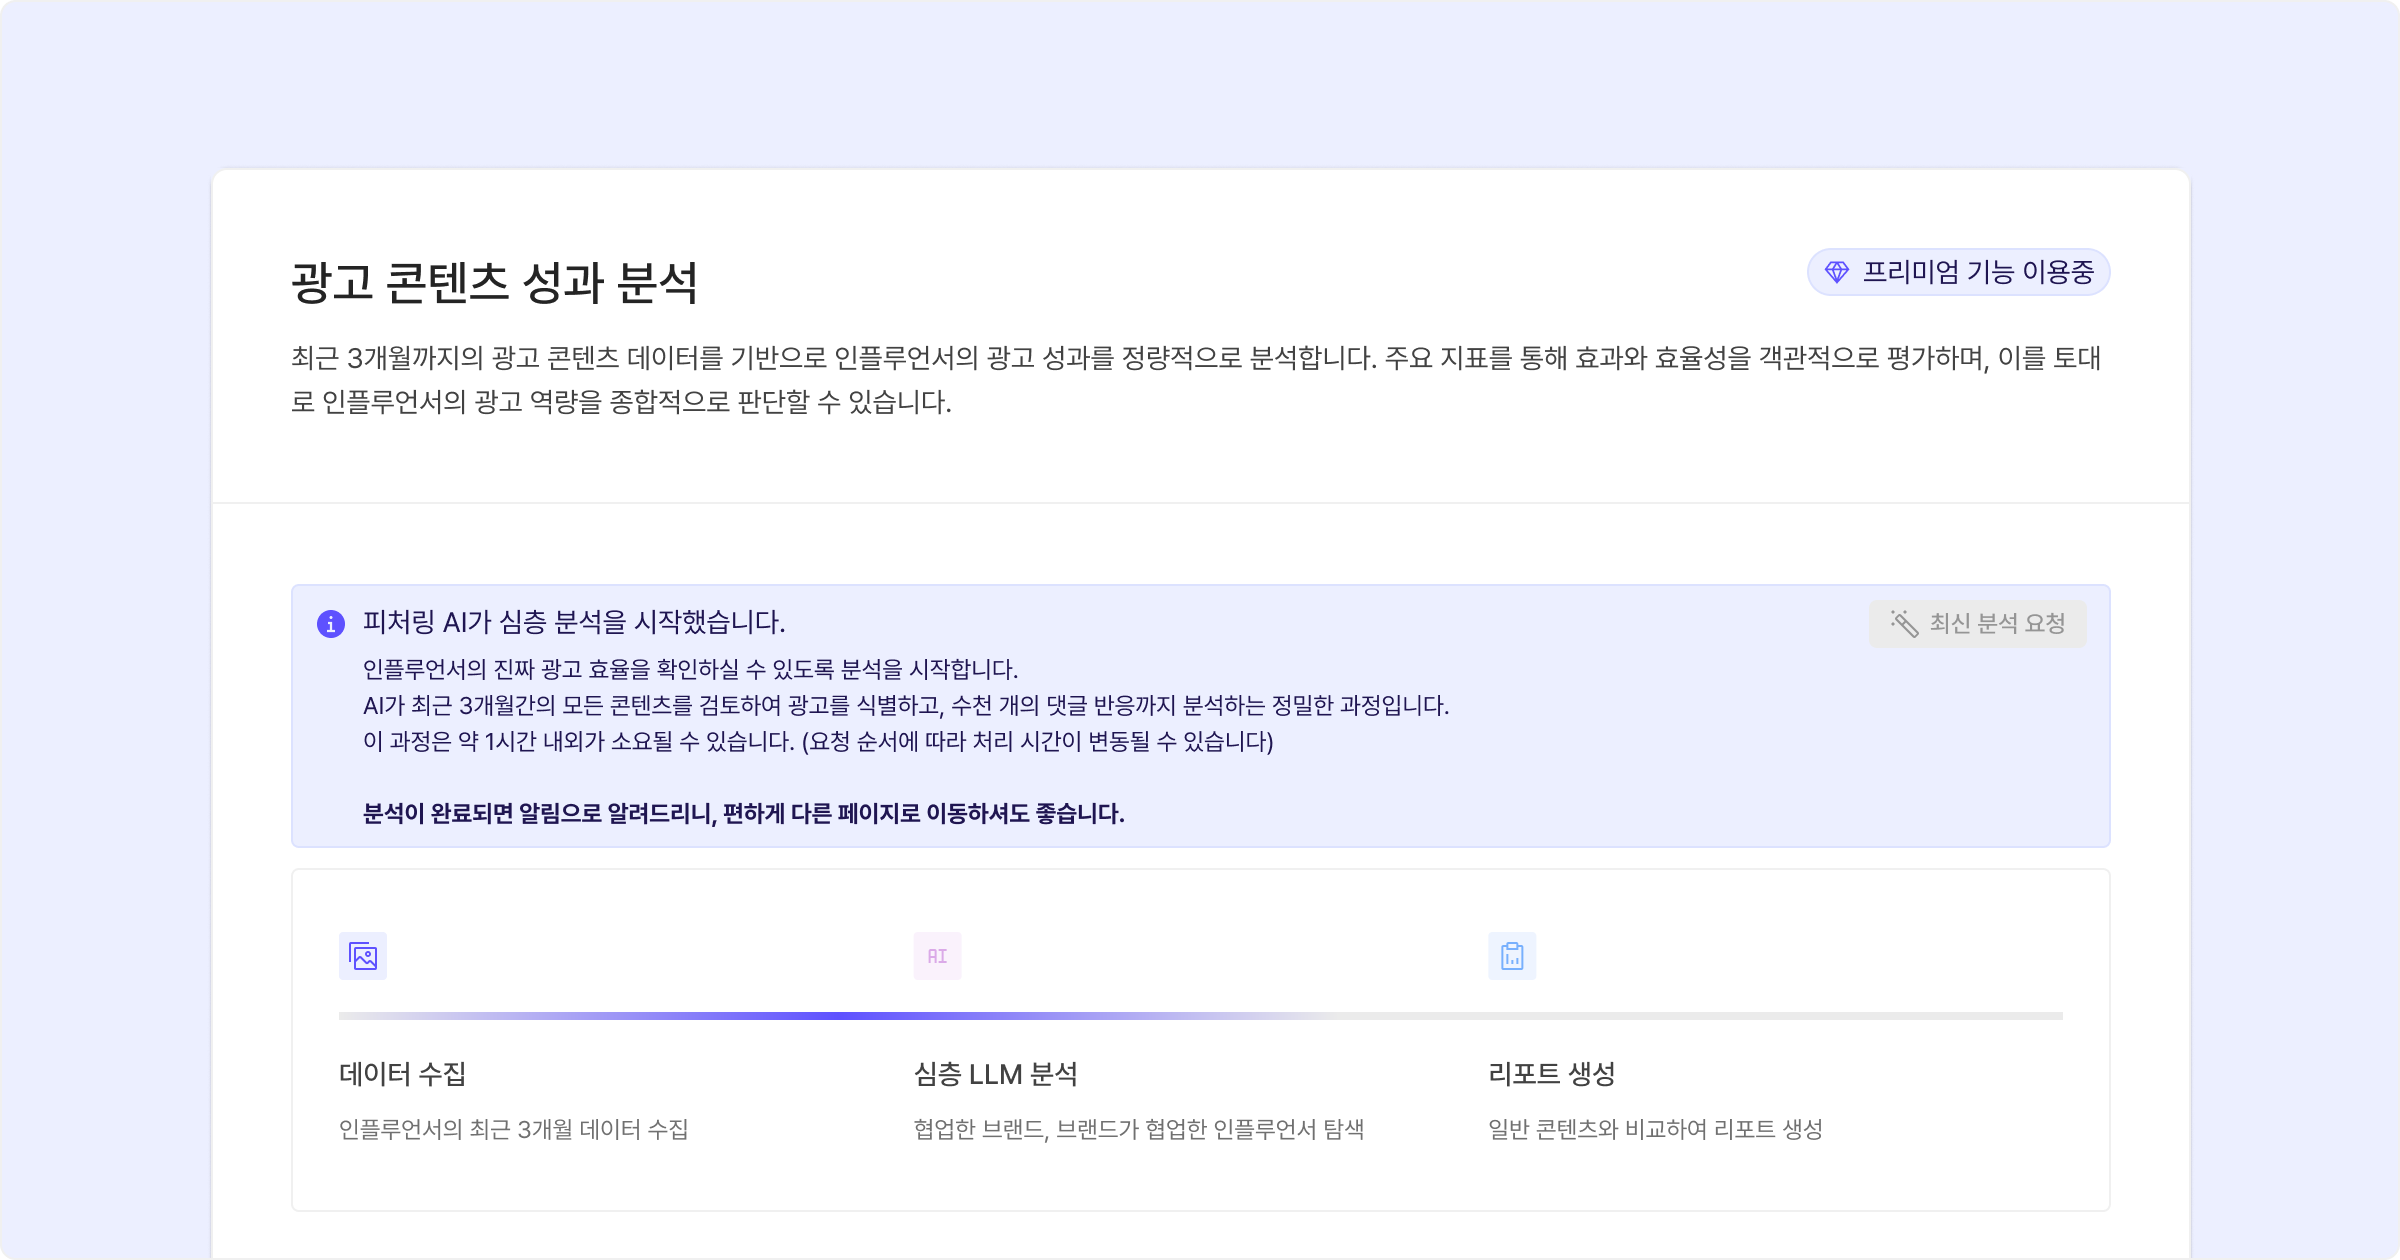
Task: Click the diamond premium icon
Action: pos(1837,272)
